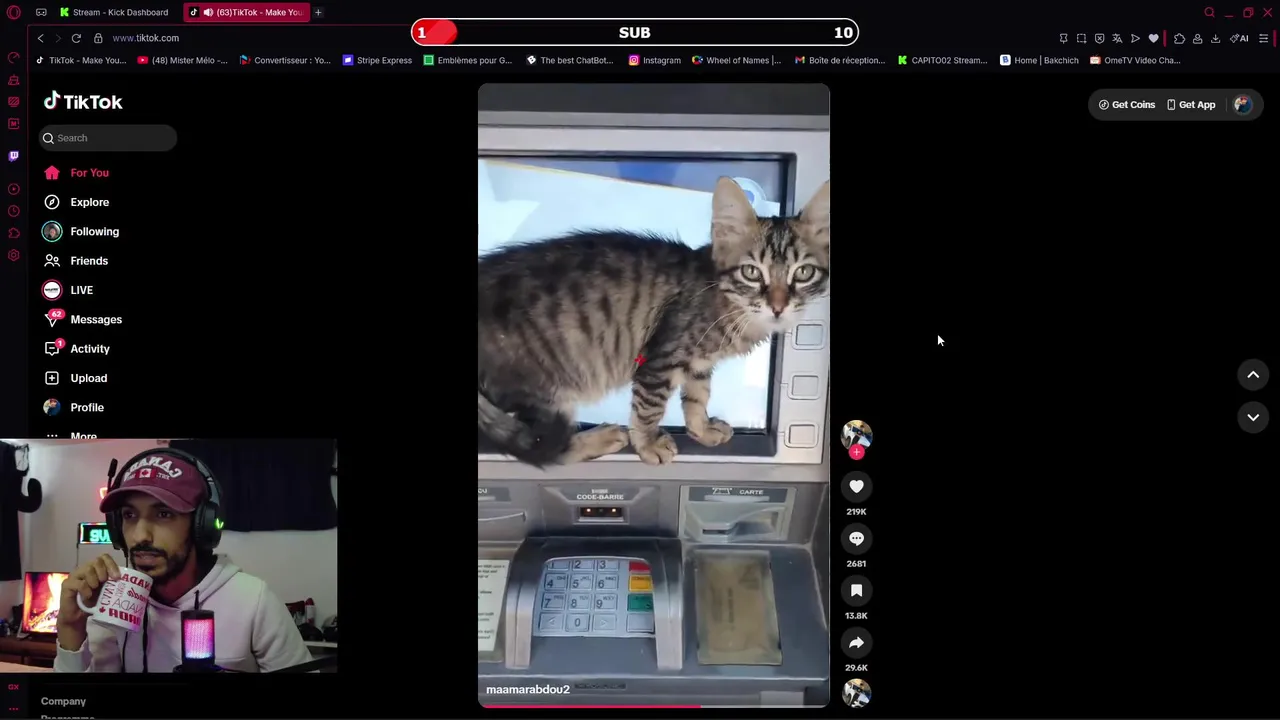Open the LIVE section
The image size is (1280, 720).
point(67,290)
